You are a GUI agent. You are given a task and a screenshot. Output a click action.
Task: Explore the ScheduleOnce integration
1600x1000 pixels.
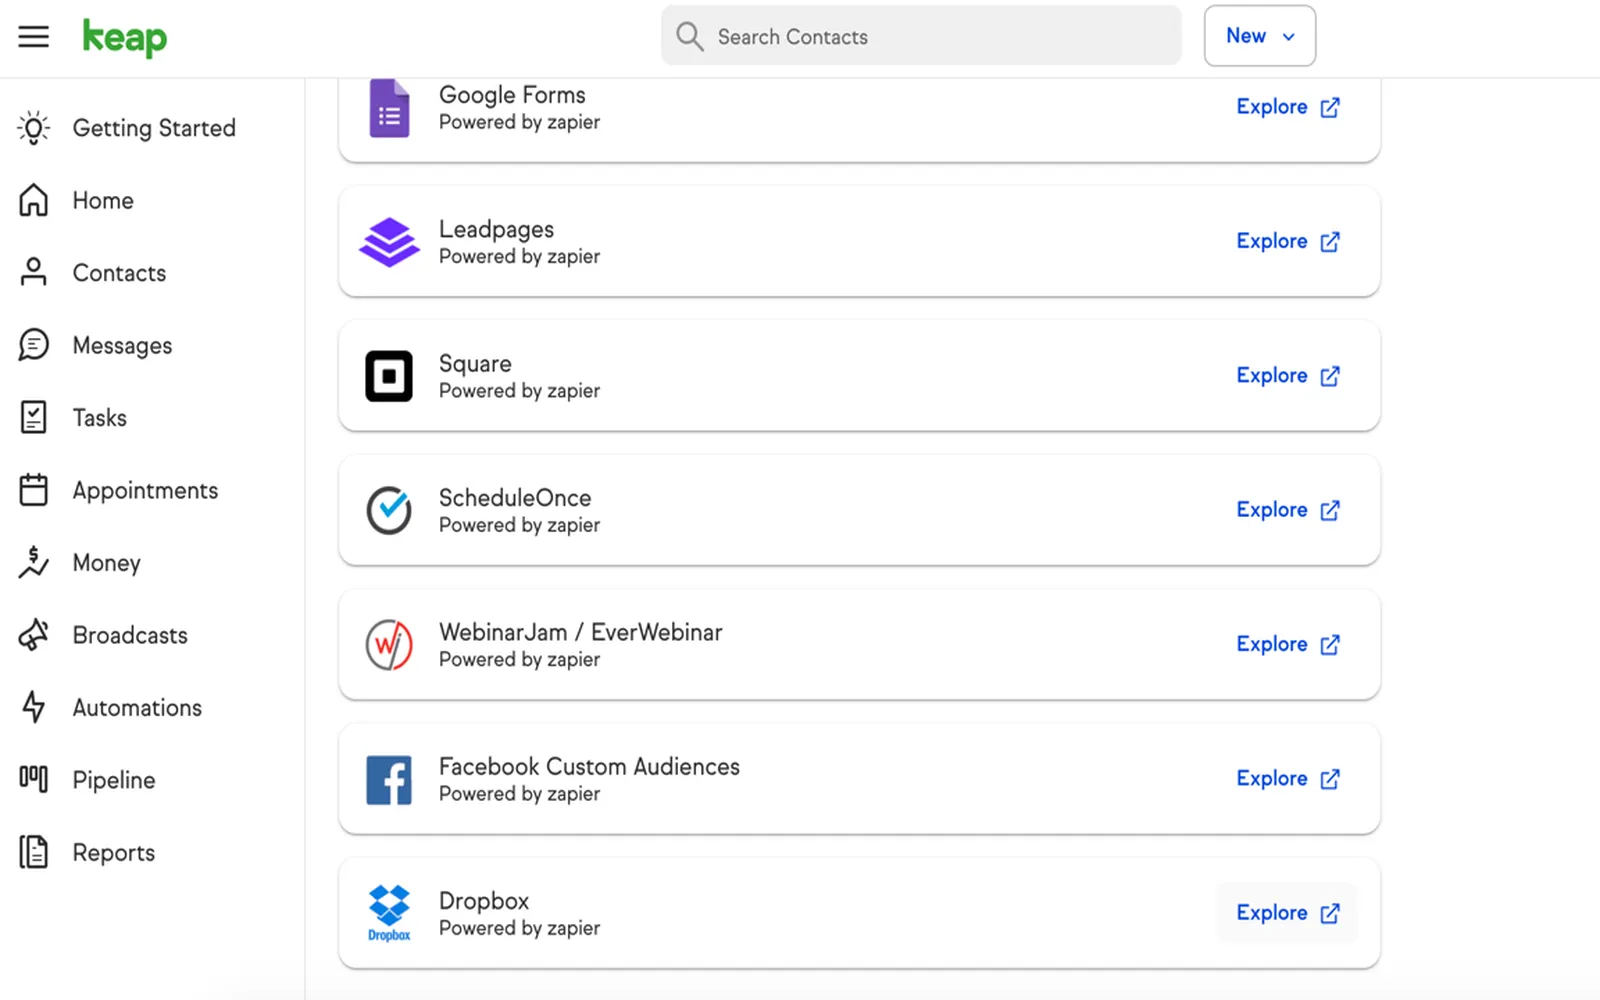[x=1287, y=510]
